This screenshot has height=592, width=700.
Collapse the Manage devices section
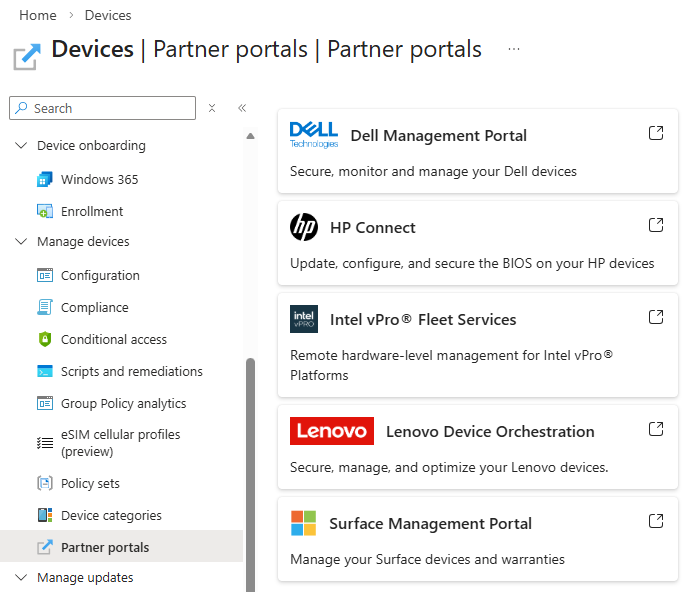point(21,242)
